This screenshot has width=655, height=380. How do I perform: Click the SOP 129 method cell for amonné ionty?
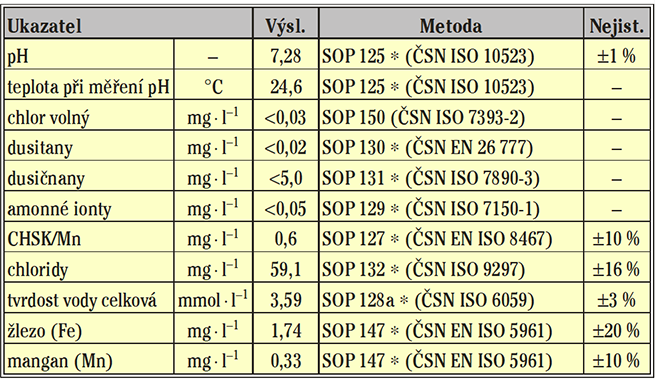[451, 207]
